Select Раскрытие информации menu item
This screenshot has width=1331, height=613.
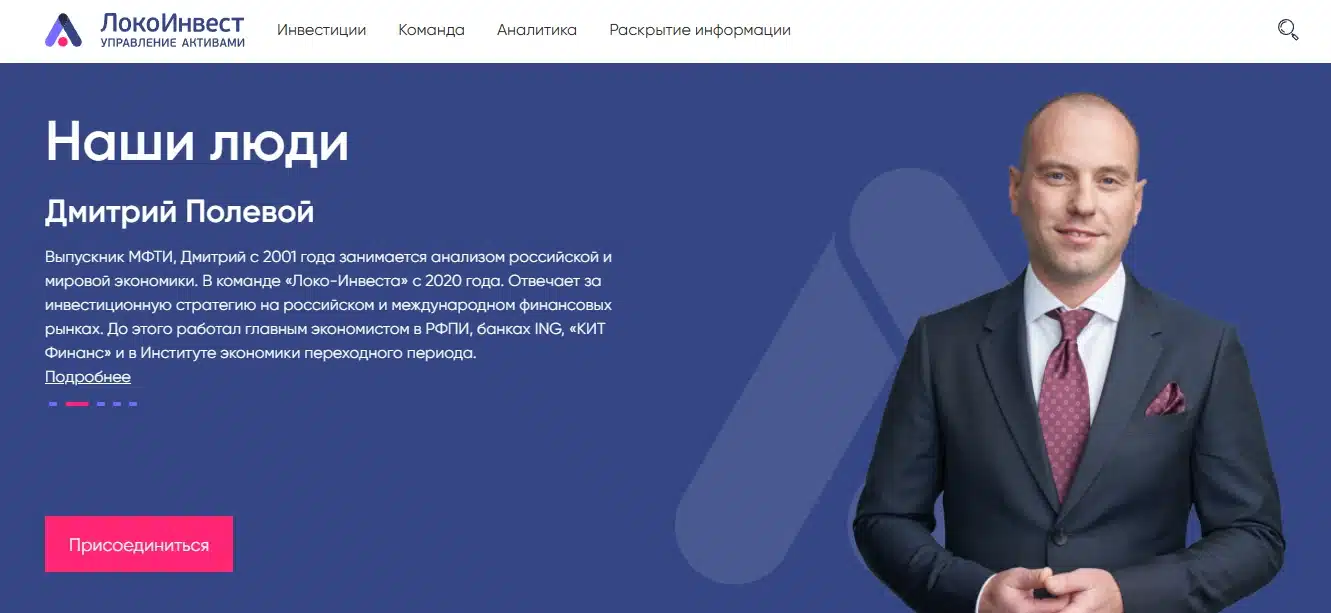(x=700, y=30)
